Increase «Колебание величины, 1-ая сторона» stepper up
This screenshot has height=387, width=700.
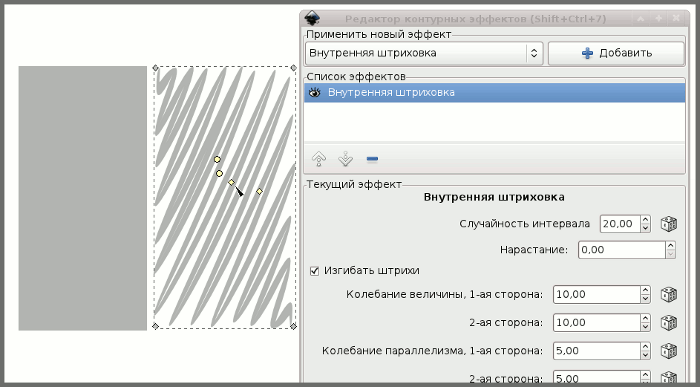click(645, 291)
